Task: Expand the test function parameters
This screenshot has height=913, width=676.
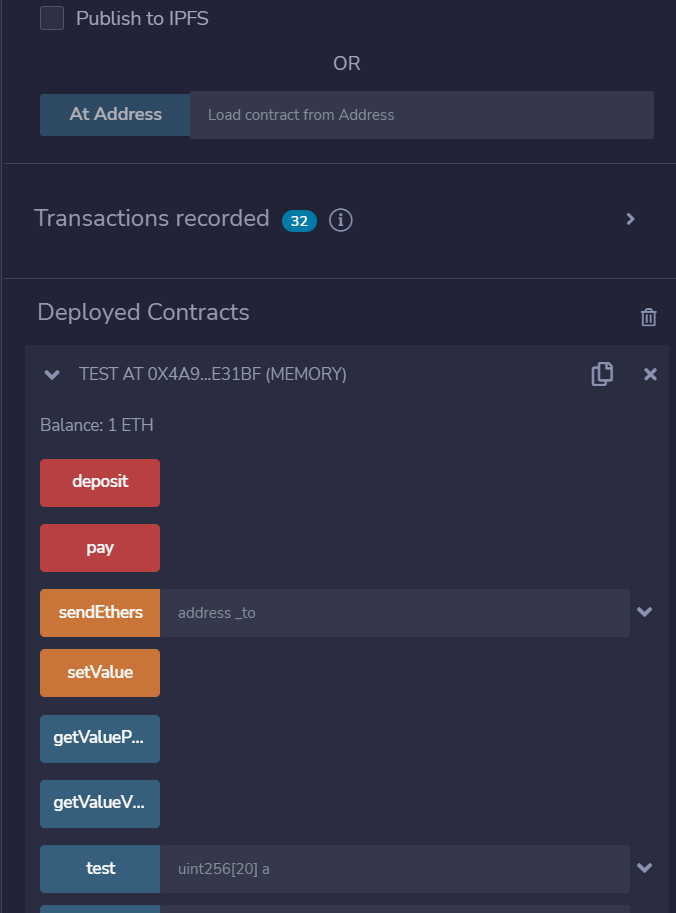Action: (x=644, y=868)
